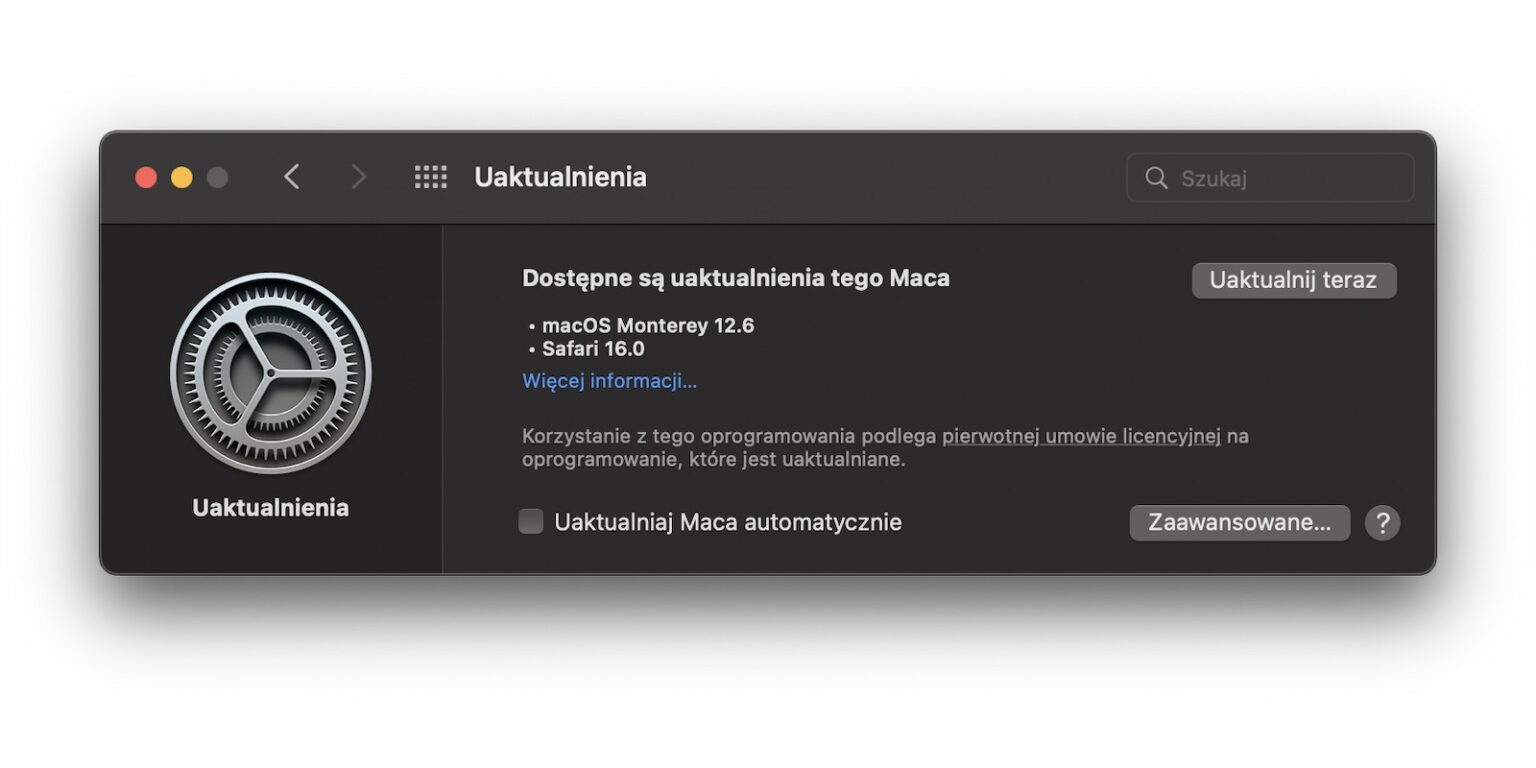Expand details via Więcej informacji
Image resolution: width=1536 pixels, height=768 pixels.
tap(609, 380)
